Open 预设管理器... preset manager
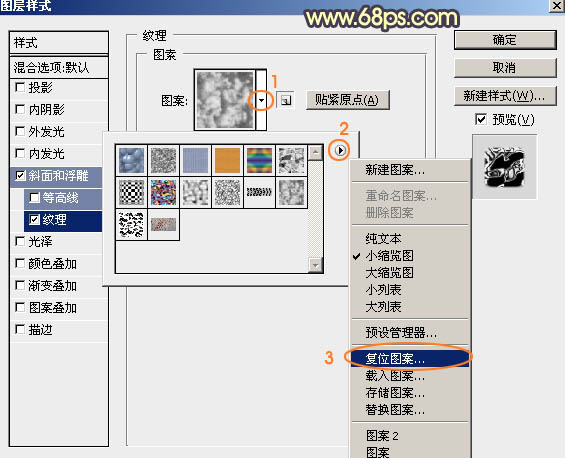 pyautogui.click(x=410, y=333)
